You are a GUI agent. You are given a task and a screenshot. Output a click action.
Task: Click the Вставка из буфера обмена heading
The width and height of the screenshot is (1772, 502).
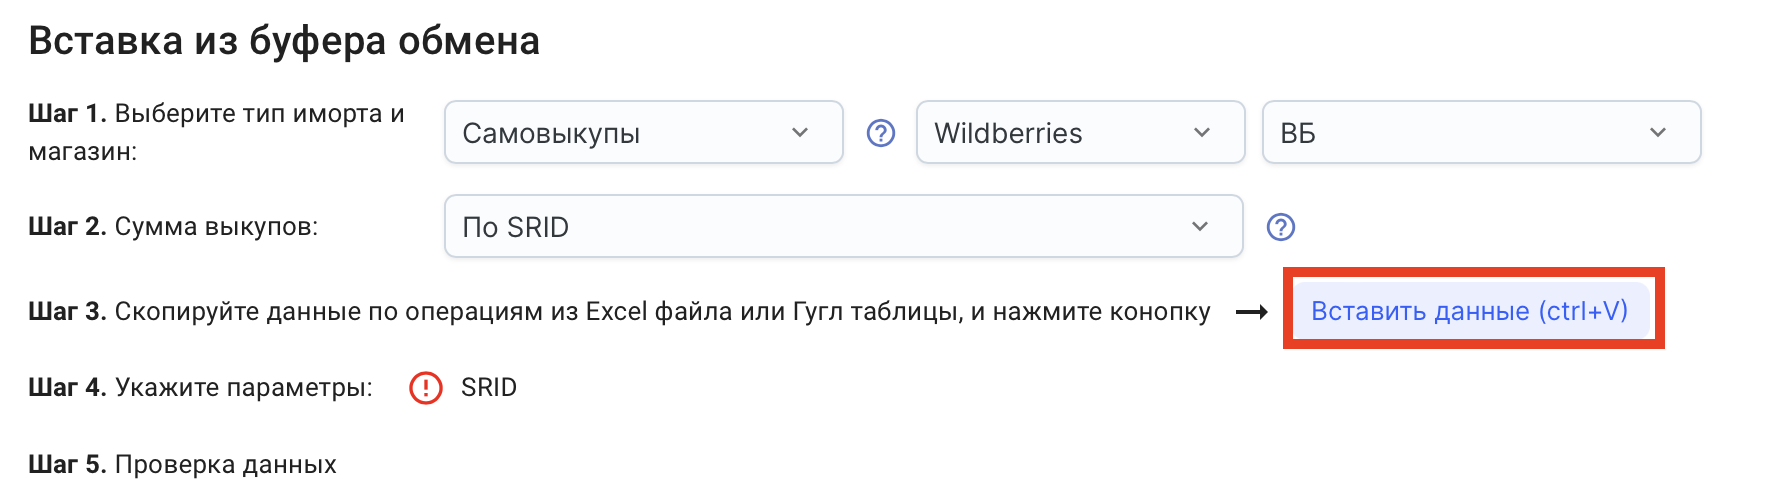click(284, 41)
